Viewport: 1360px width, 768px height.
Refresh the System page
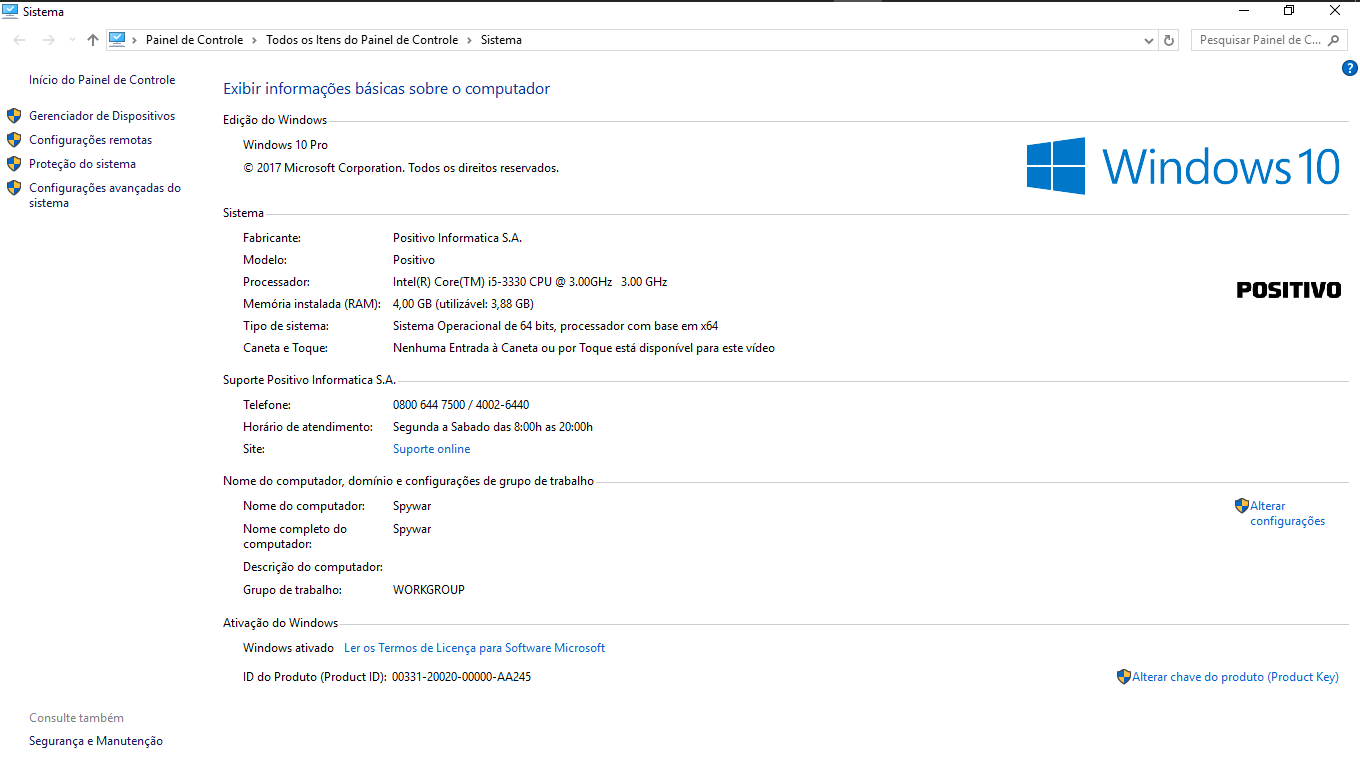pos(1169,40)
